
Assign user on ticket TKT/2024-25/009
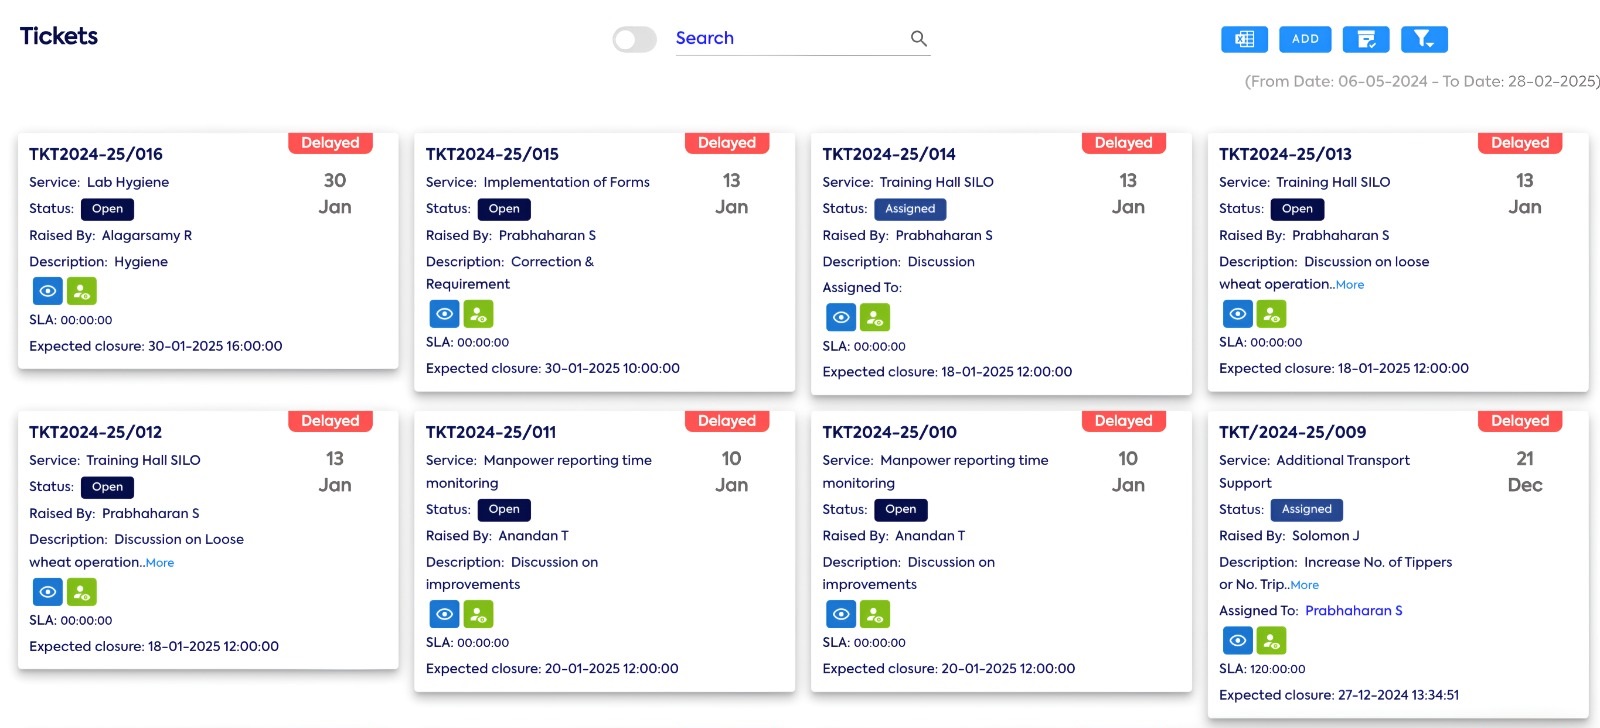[1272, 640]
